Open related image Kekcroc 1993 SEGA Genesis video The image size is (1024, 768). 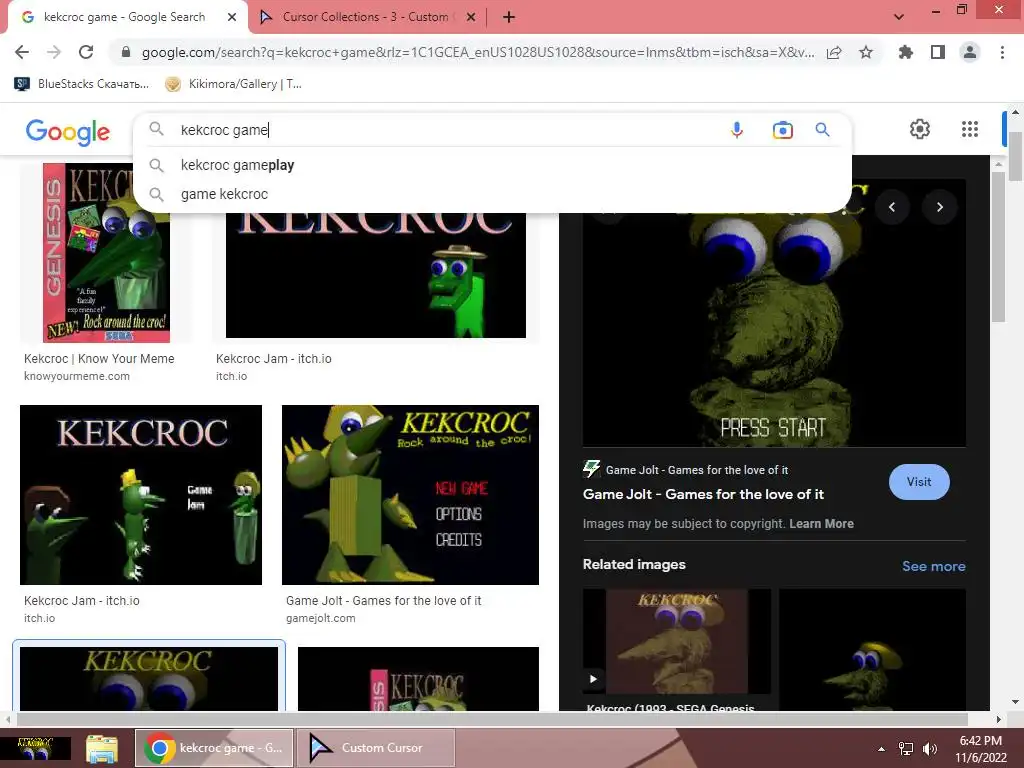[677, 641]
